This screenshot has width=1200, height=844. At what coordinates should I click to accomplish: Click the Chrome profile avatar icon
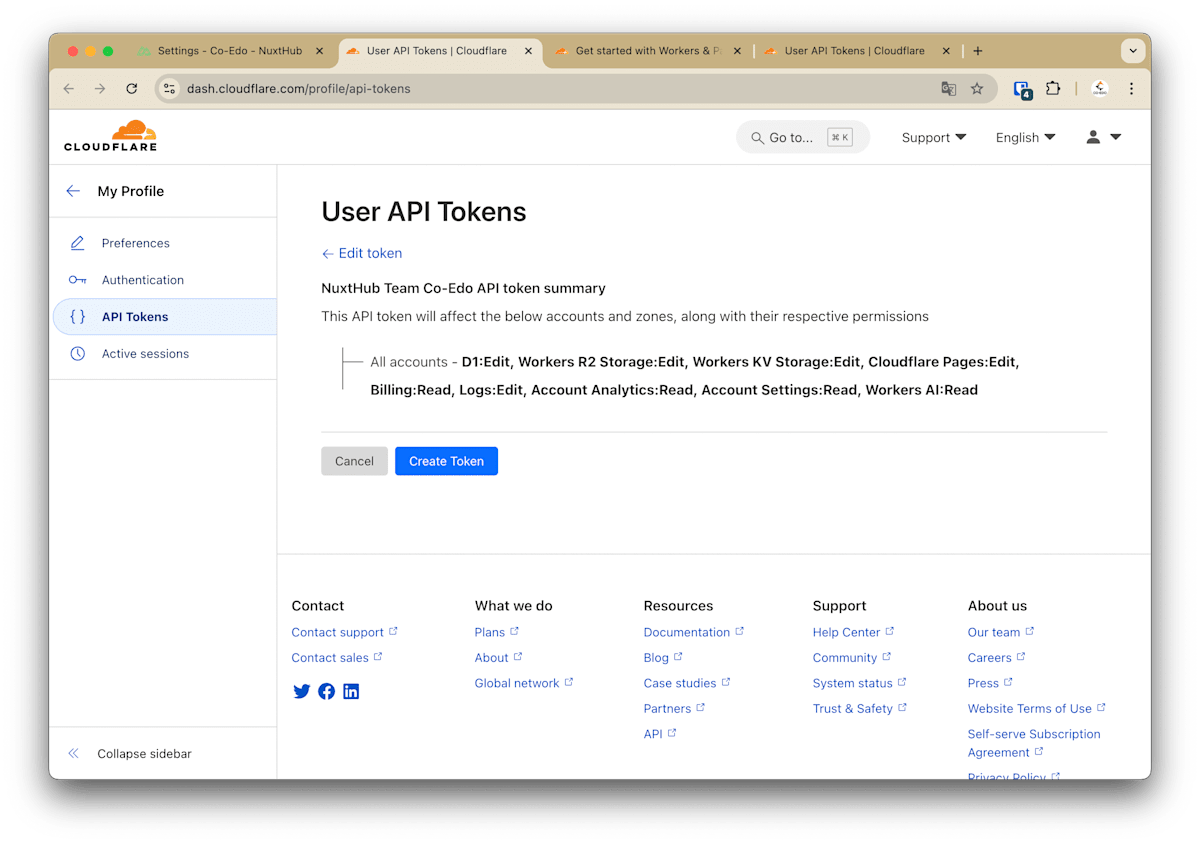point(1100,89)
